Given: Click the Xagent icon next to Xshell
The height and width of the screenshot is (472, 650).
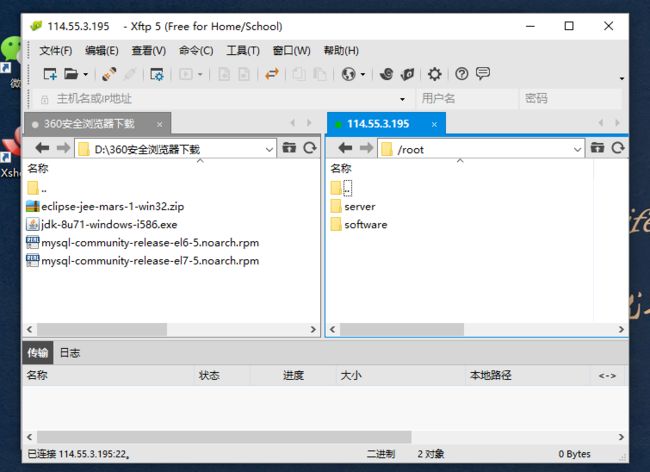Looking at the screenshot, I should 407,74.
